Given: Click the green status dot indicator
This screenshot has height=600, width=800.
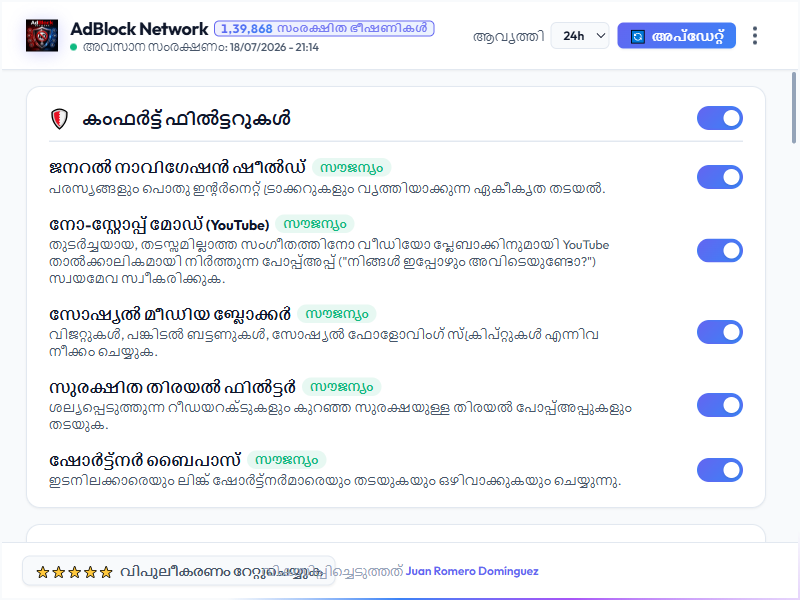Looking at the screenshot, I should 74,47.
